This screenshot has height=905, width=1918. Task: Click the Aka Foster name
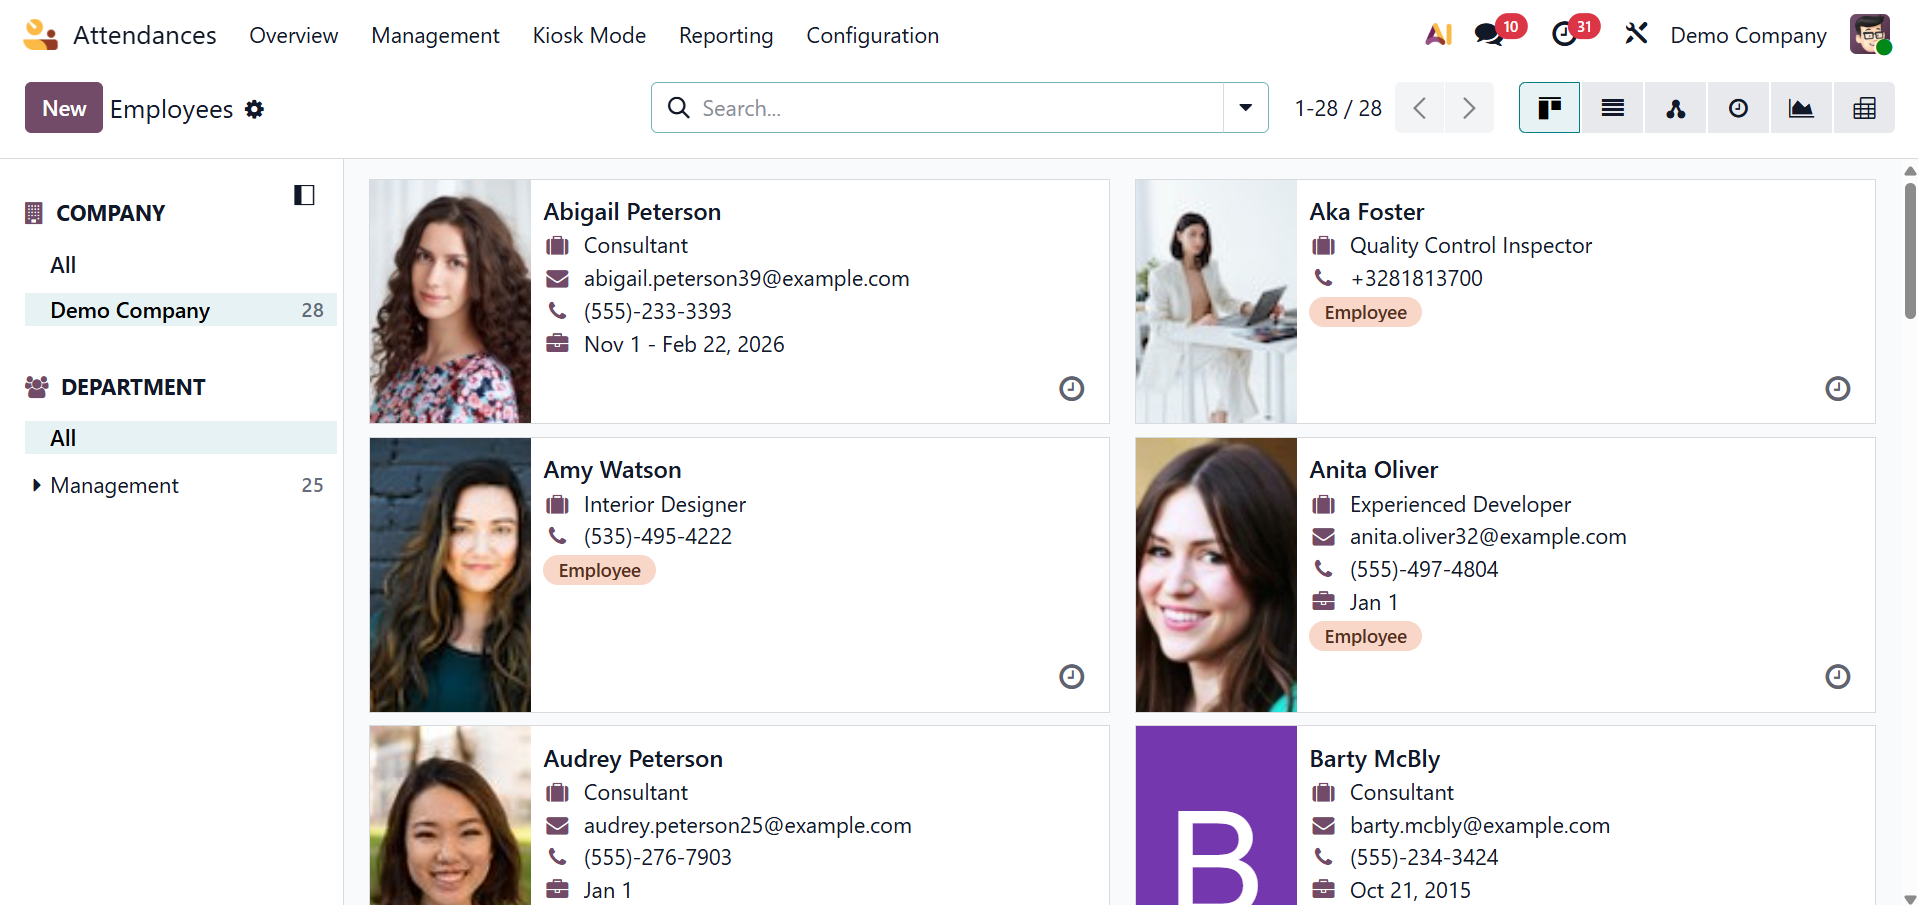[1367, 212]
